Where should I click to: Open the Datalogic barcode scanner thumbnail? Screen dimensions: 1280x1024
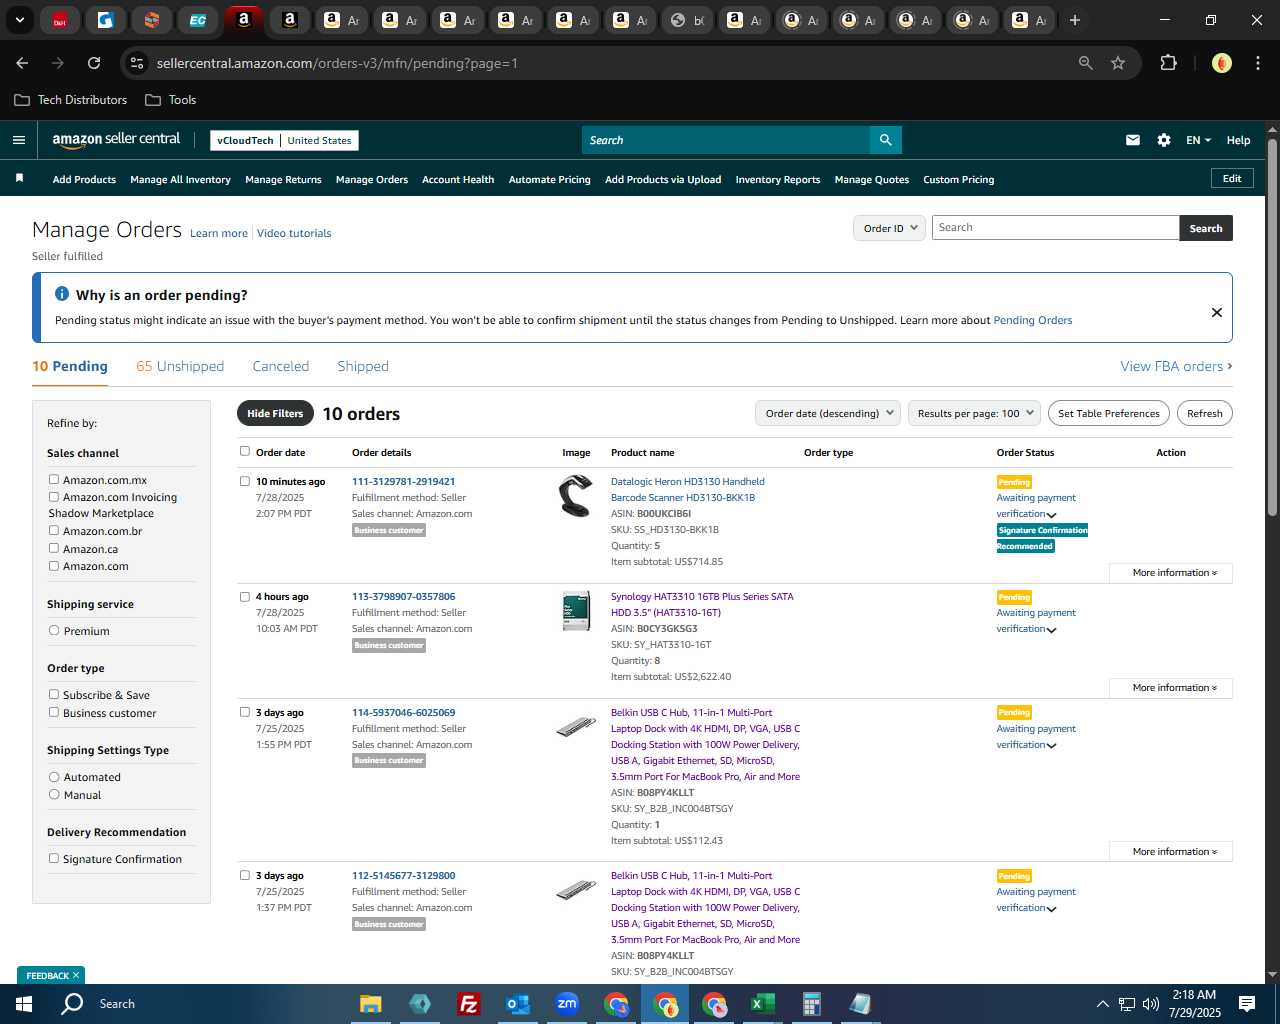[x=576, y=497]
